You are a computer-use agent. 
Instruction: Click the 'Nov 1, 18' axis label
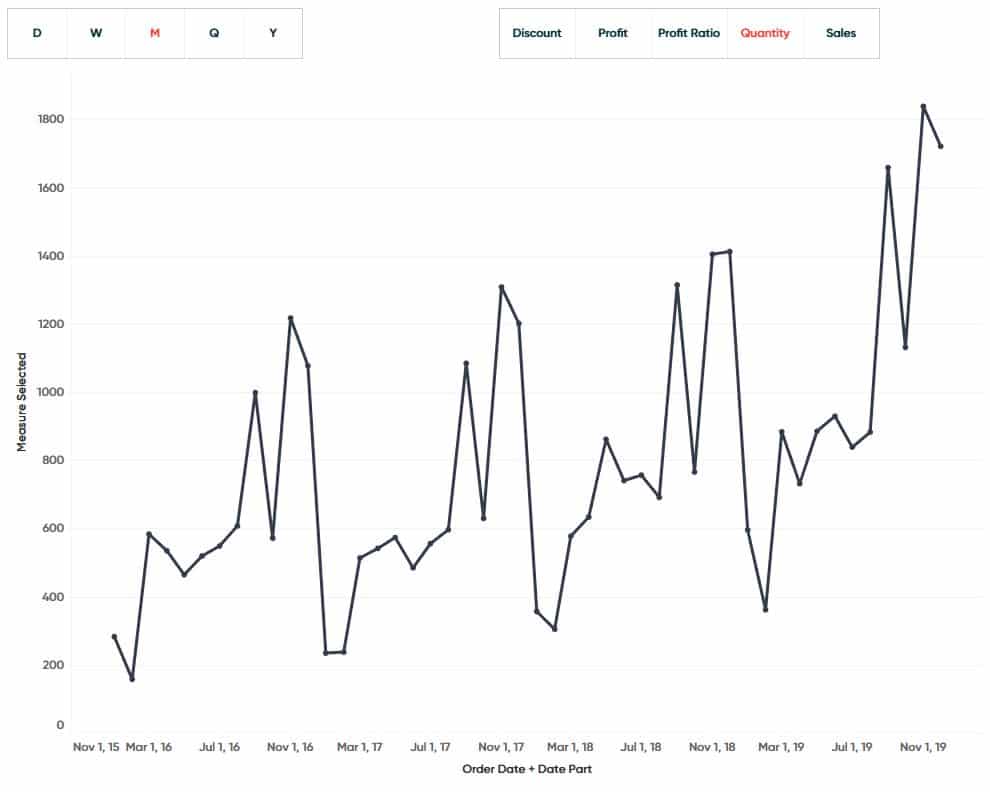click(712, 747)
